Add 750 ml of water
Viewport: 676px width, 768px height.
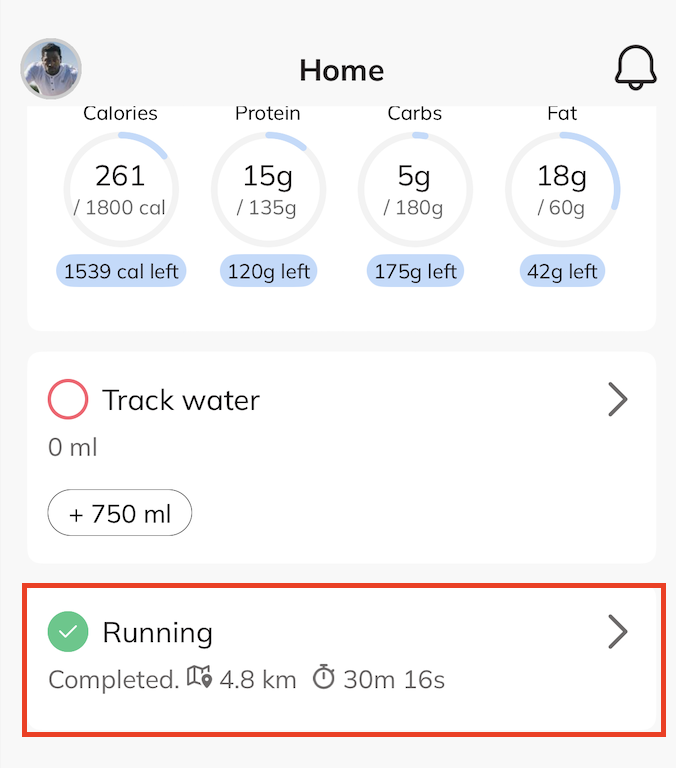(120, 513)
